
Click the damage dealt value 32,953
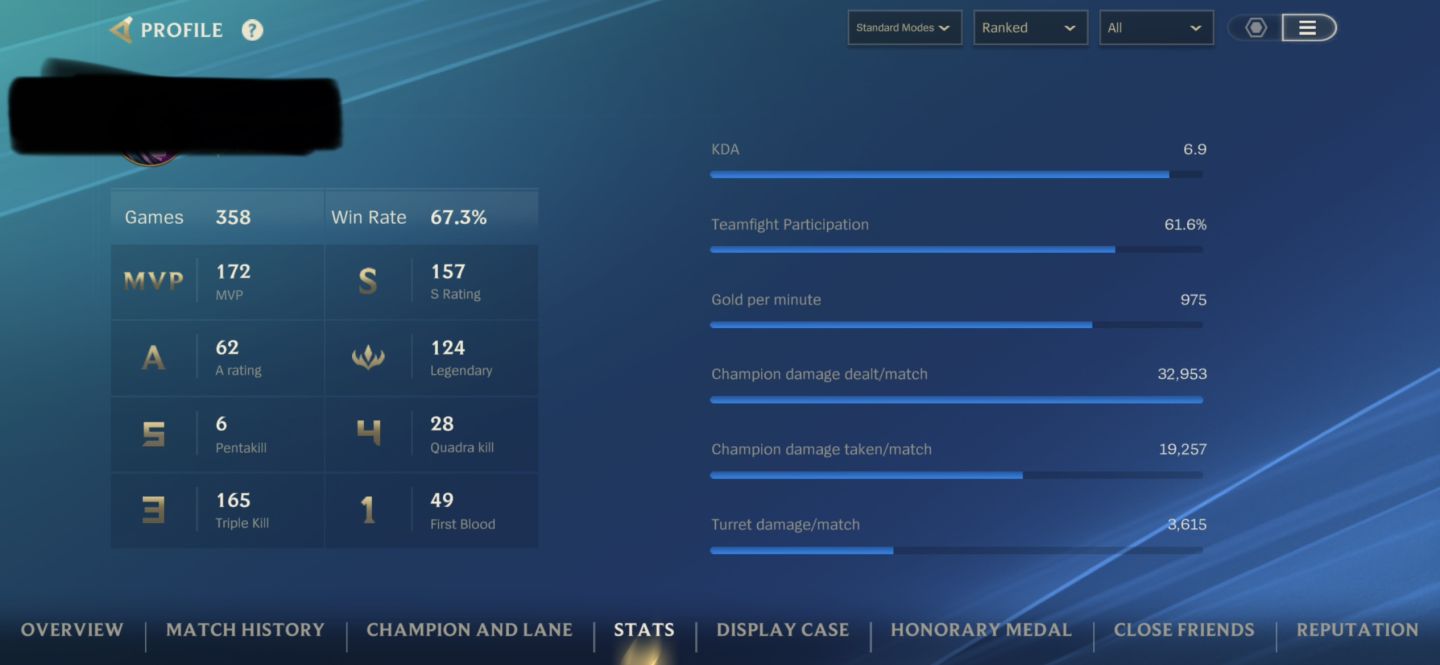pos(1182,374)
